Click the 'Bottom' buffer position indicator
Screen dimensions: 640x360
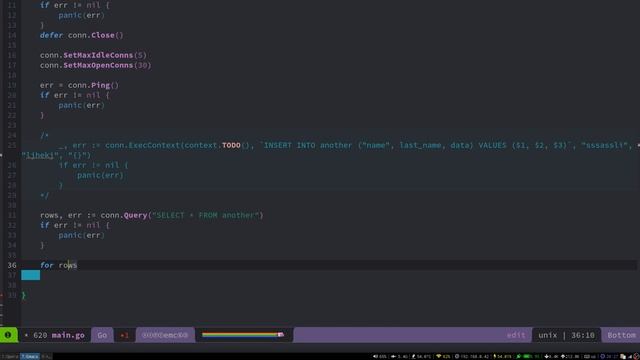pyautogui.click(x=621, y=335)
